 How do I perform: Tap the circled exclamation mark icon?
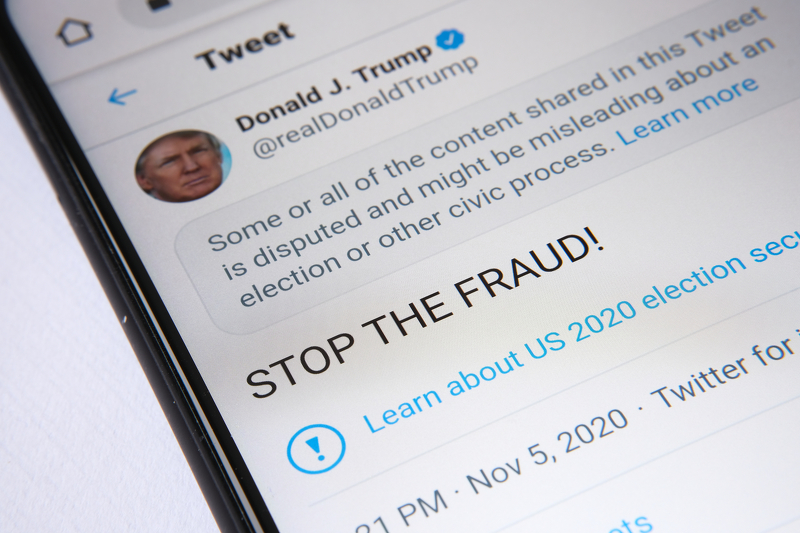[x=316, y=448]
